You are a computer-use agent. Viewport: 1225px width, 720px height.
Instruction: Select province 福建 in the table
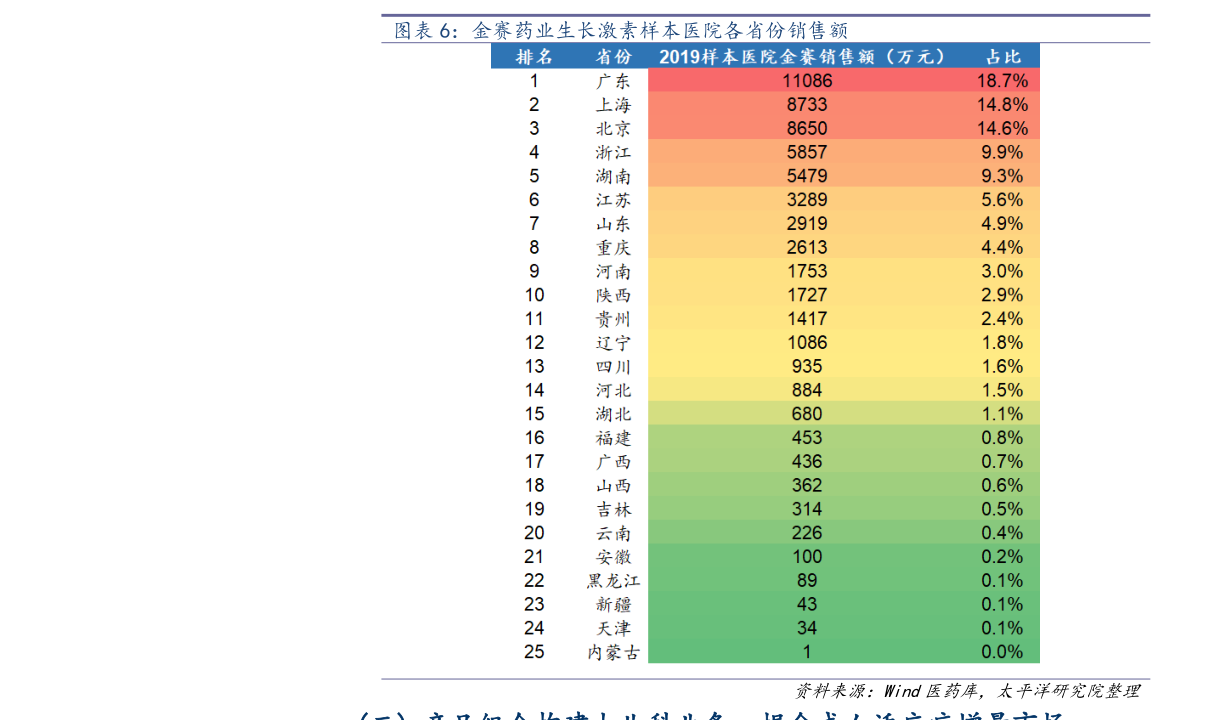613,438
